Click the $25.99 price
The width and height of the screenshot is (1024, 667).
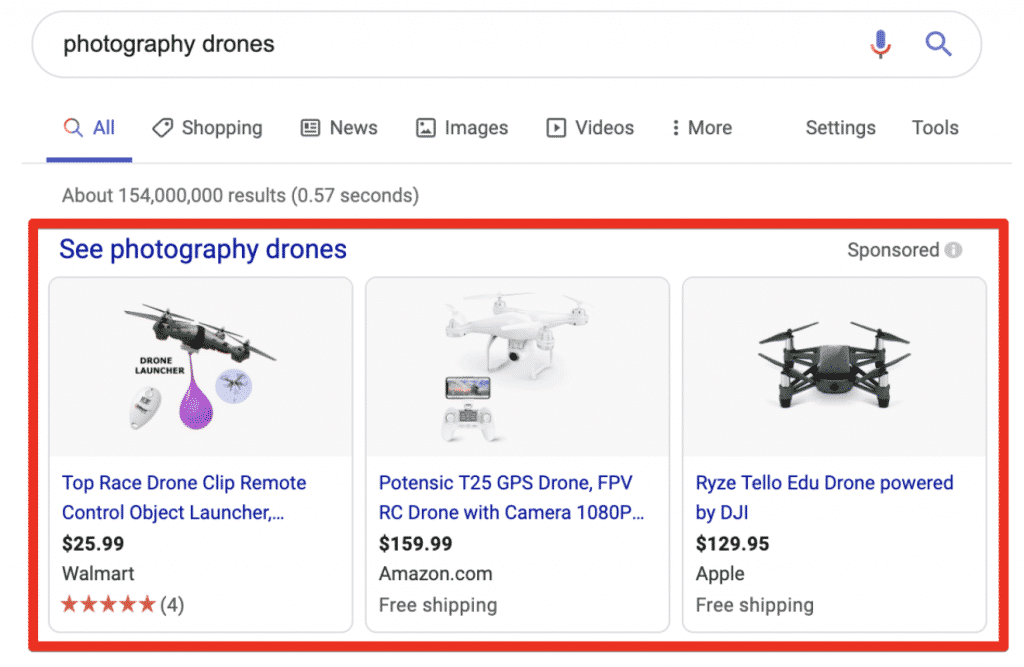93,544
